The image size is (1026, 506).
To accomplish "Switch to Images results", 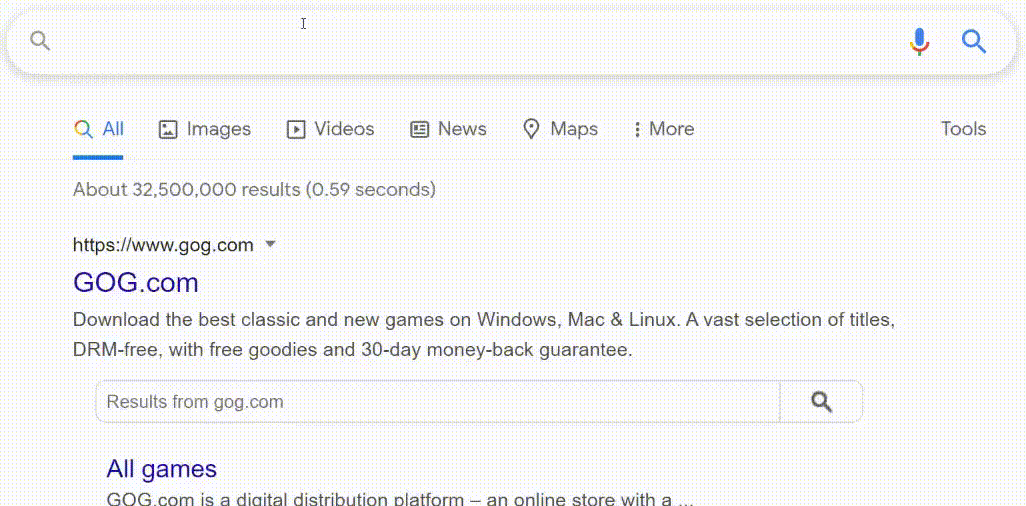I will 219,130.
